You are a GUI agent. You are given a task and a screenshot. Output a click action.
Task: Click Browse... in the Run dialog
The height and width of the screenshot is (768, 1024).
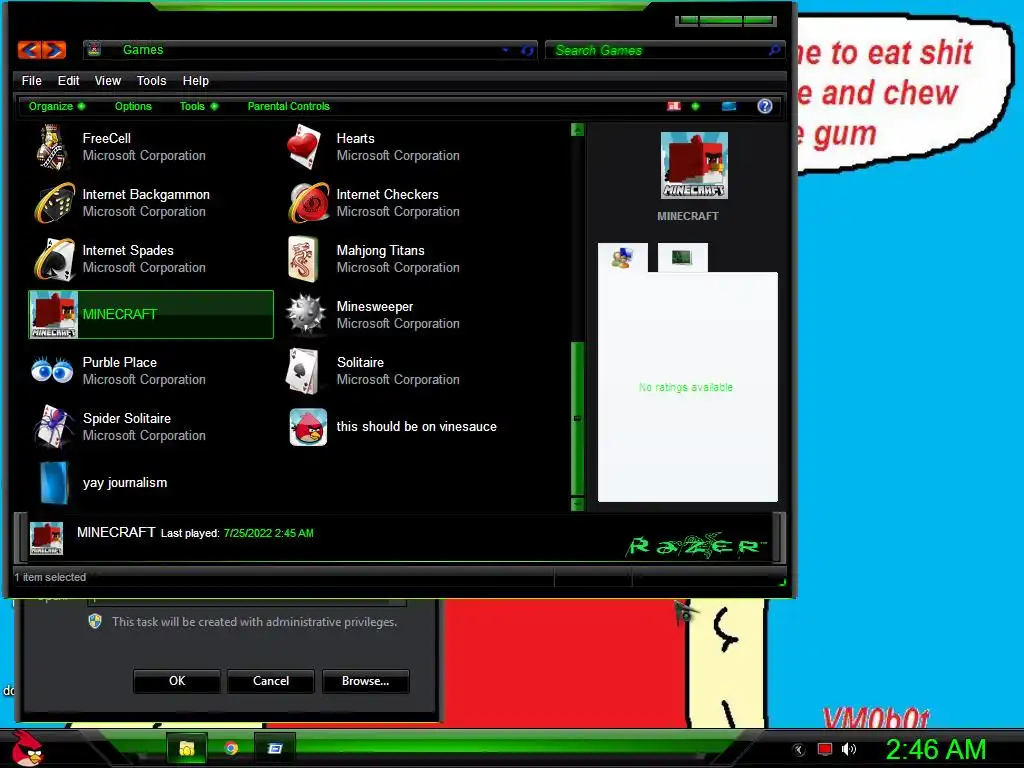[366, 681]
